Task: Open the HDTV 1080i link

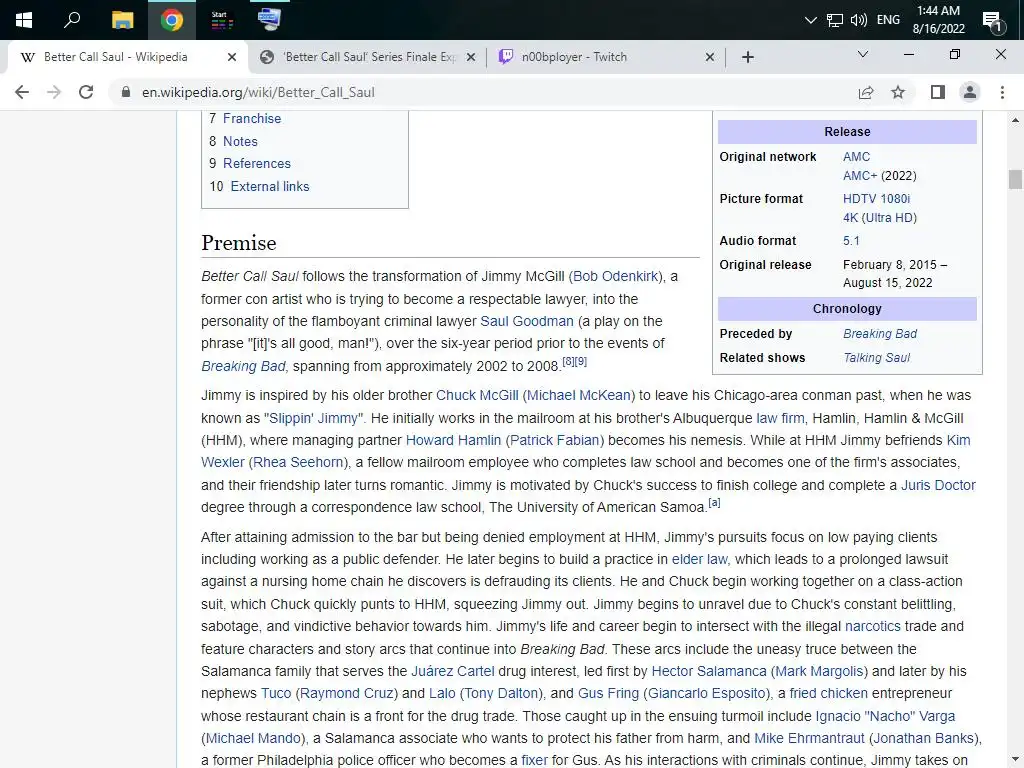Action: click(x=876, y=199)
